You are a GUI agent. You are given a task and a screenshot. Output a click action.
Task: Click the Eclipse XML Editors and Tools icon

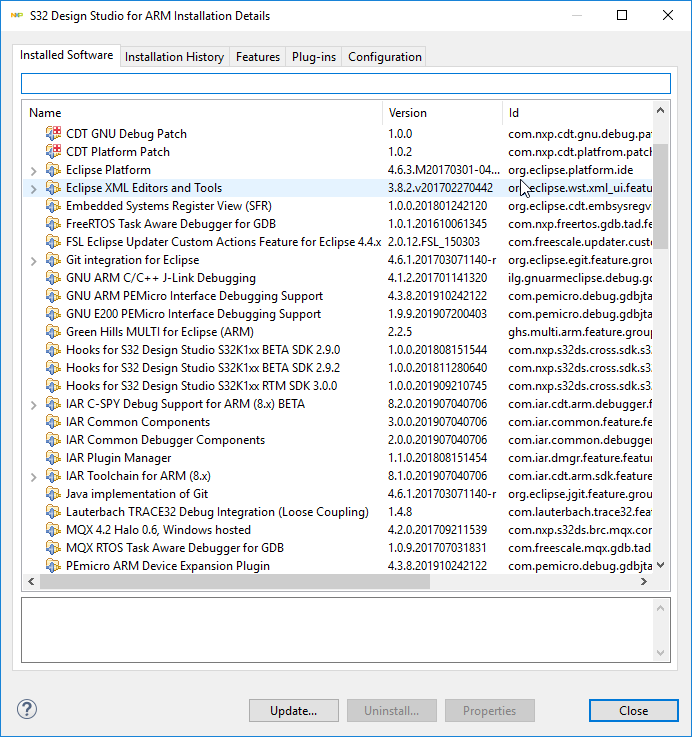53,188
